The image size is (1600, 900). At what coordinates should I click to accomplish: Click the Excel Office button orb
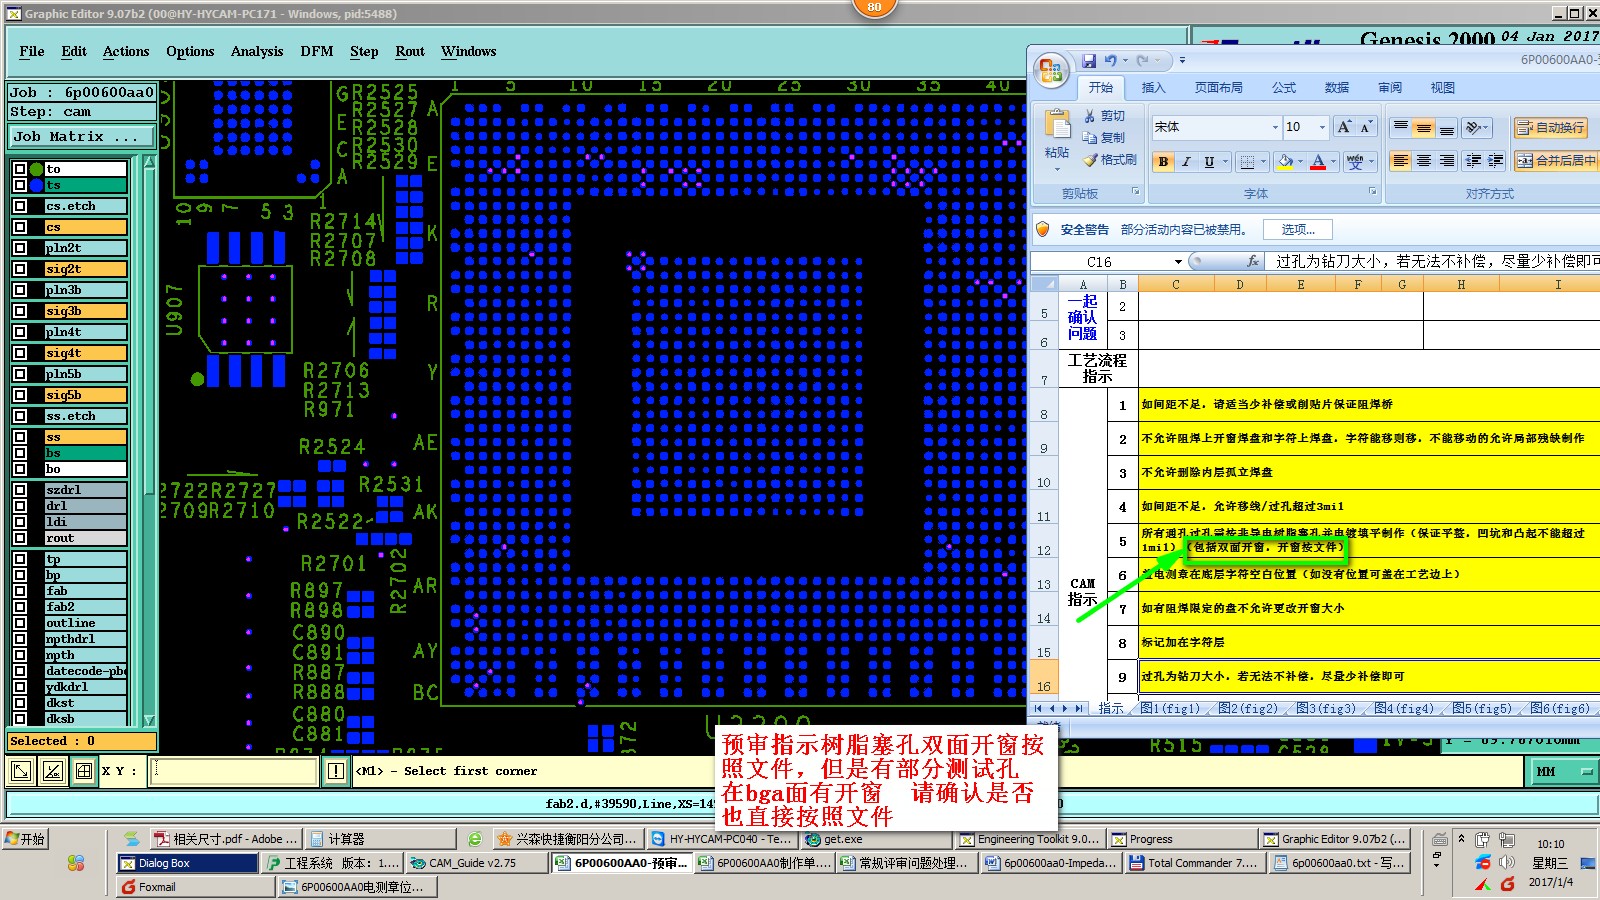click(1050, 70)
